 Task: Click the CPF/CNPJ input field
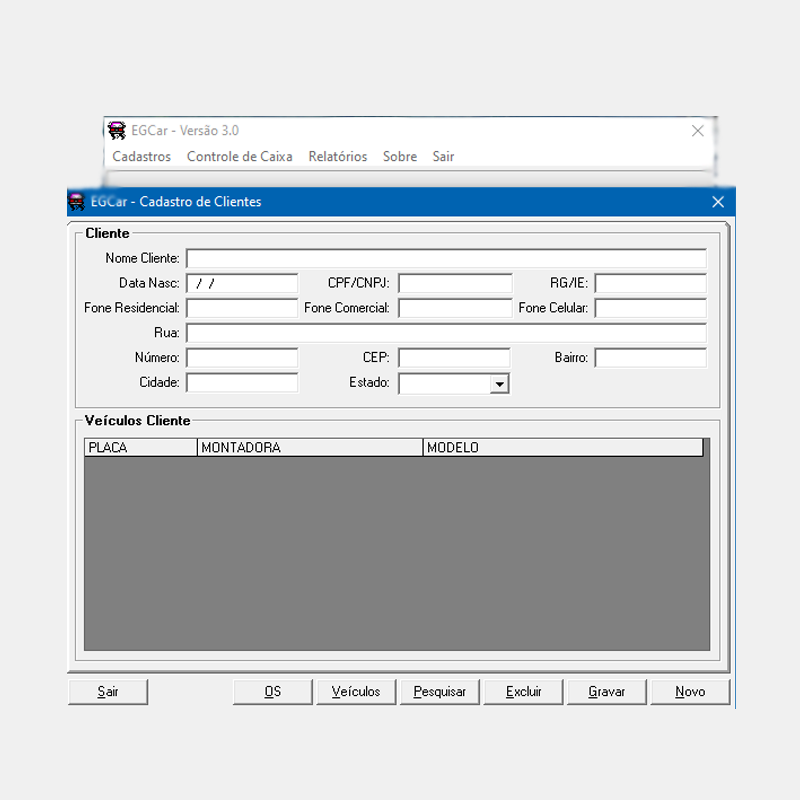[x=455, y=283]
